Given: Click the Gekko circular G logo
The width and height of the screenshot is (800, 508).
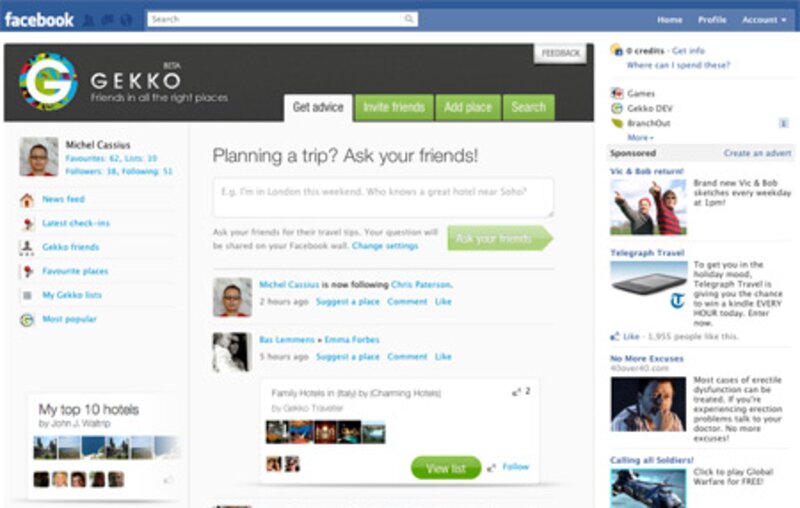Looking at the screenshot, I should click(x=48, y=82).
